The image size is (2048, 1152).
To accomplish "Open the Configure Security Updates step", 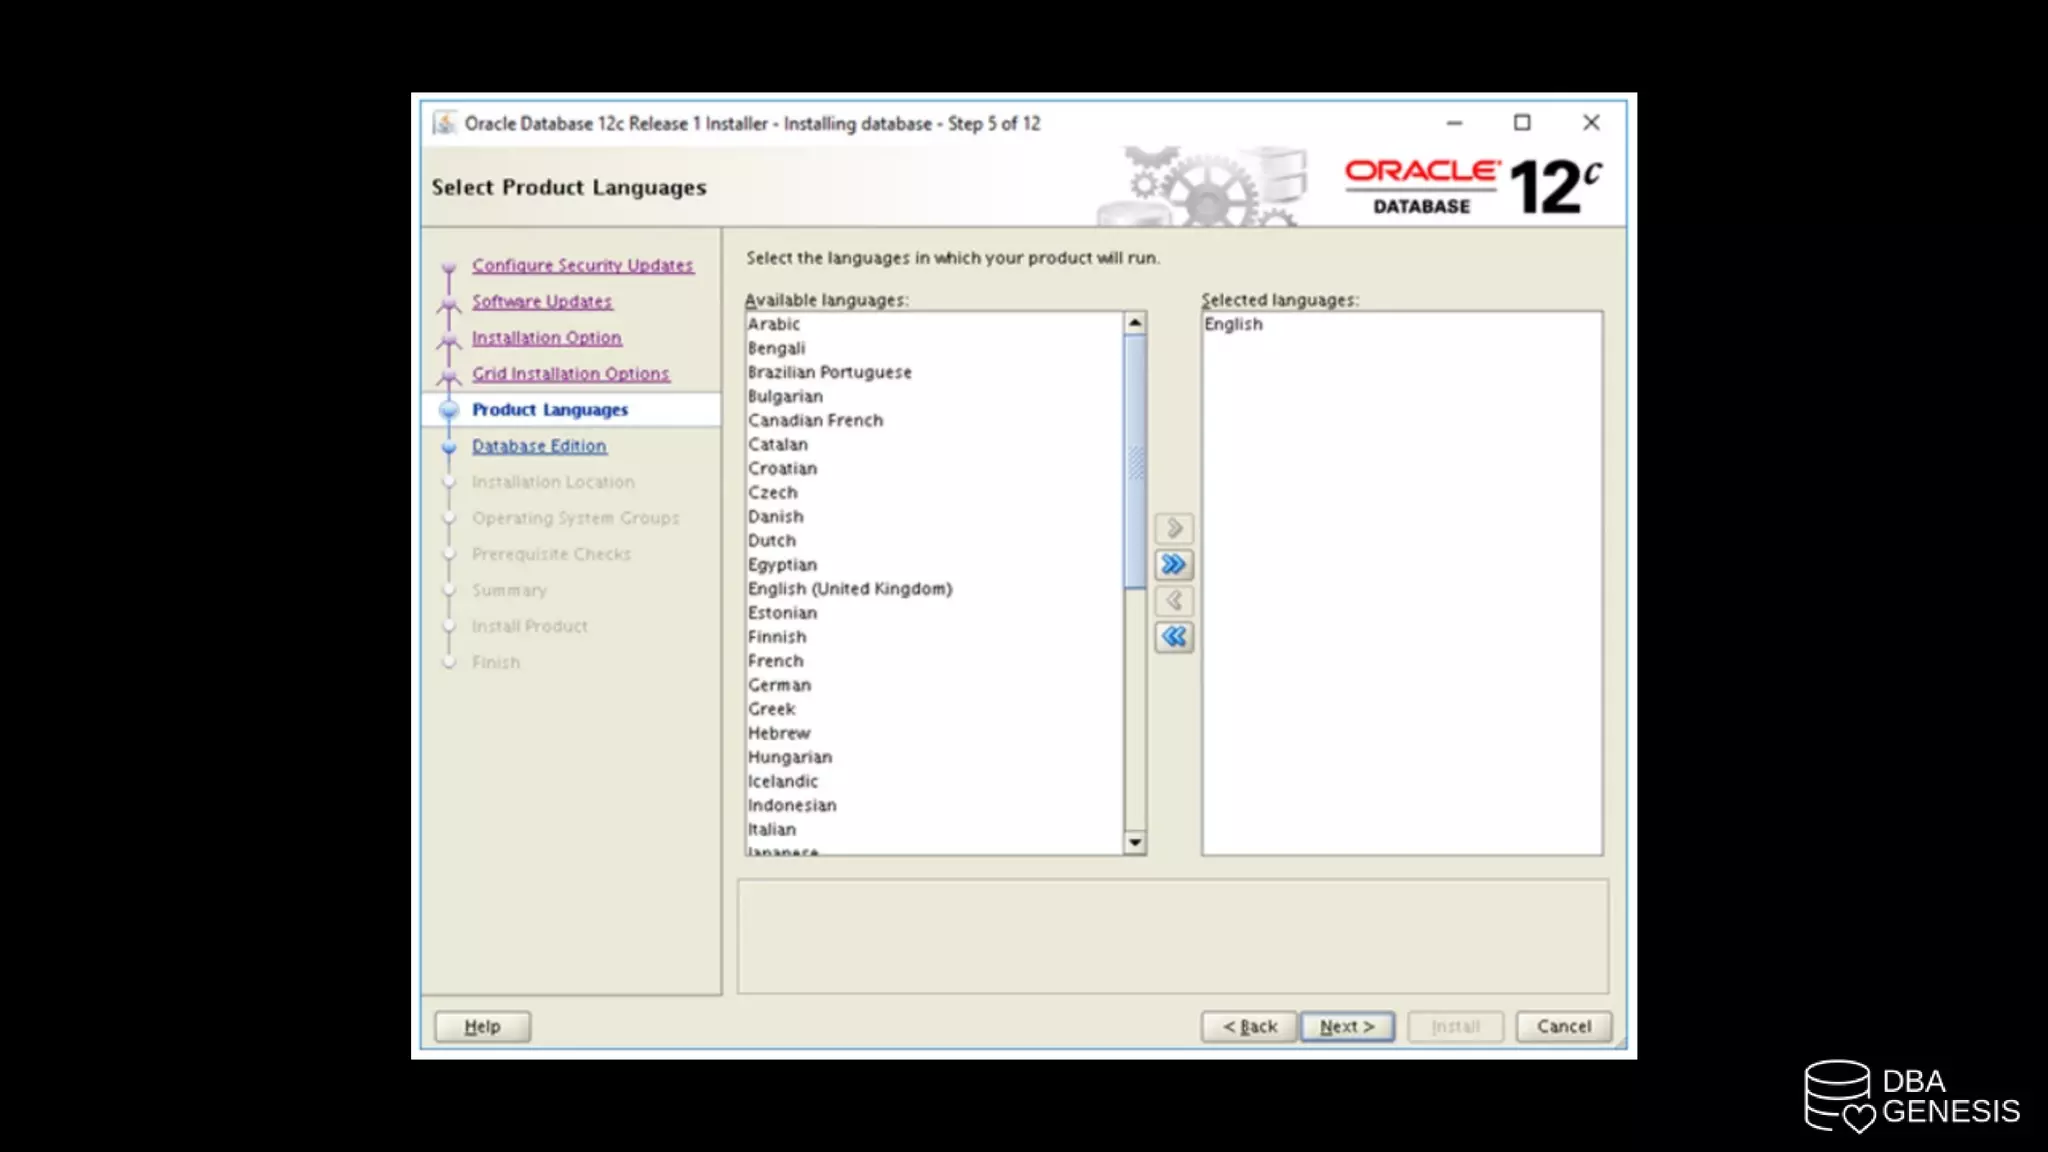I will [582, 265].
